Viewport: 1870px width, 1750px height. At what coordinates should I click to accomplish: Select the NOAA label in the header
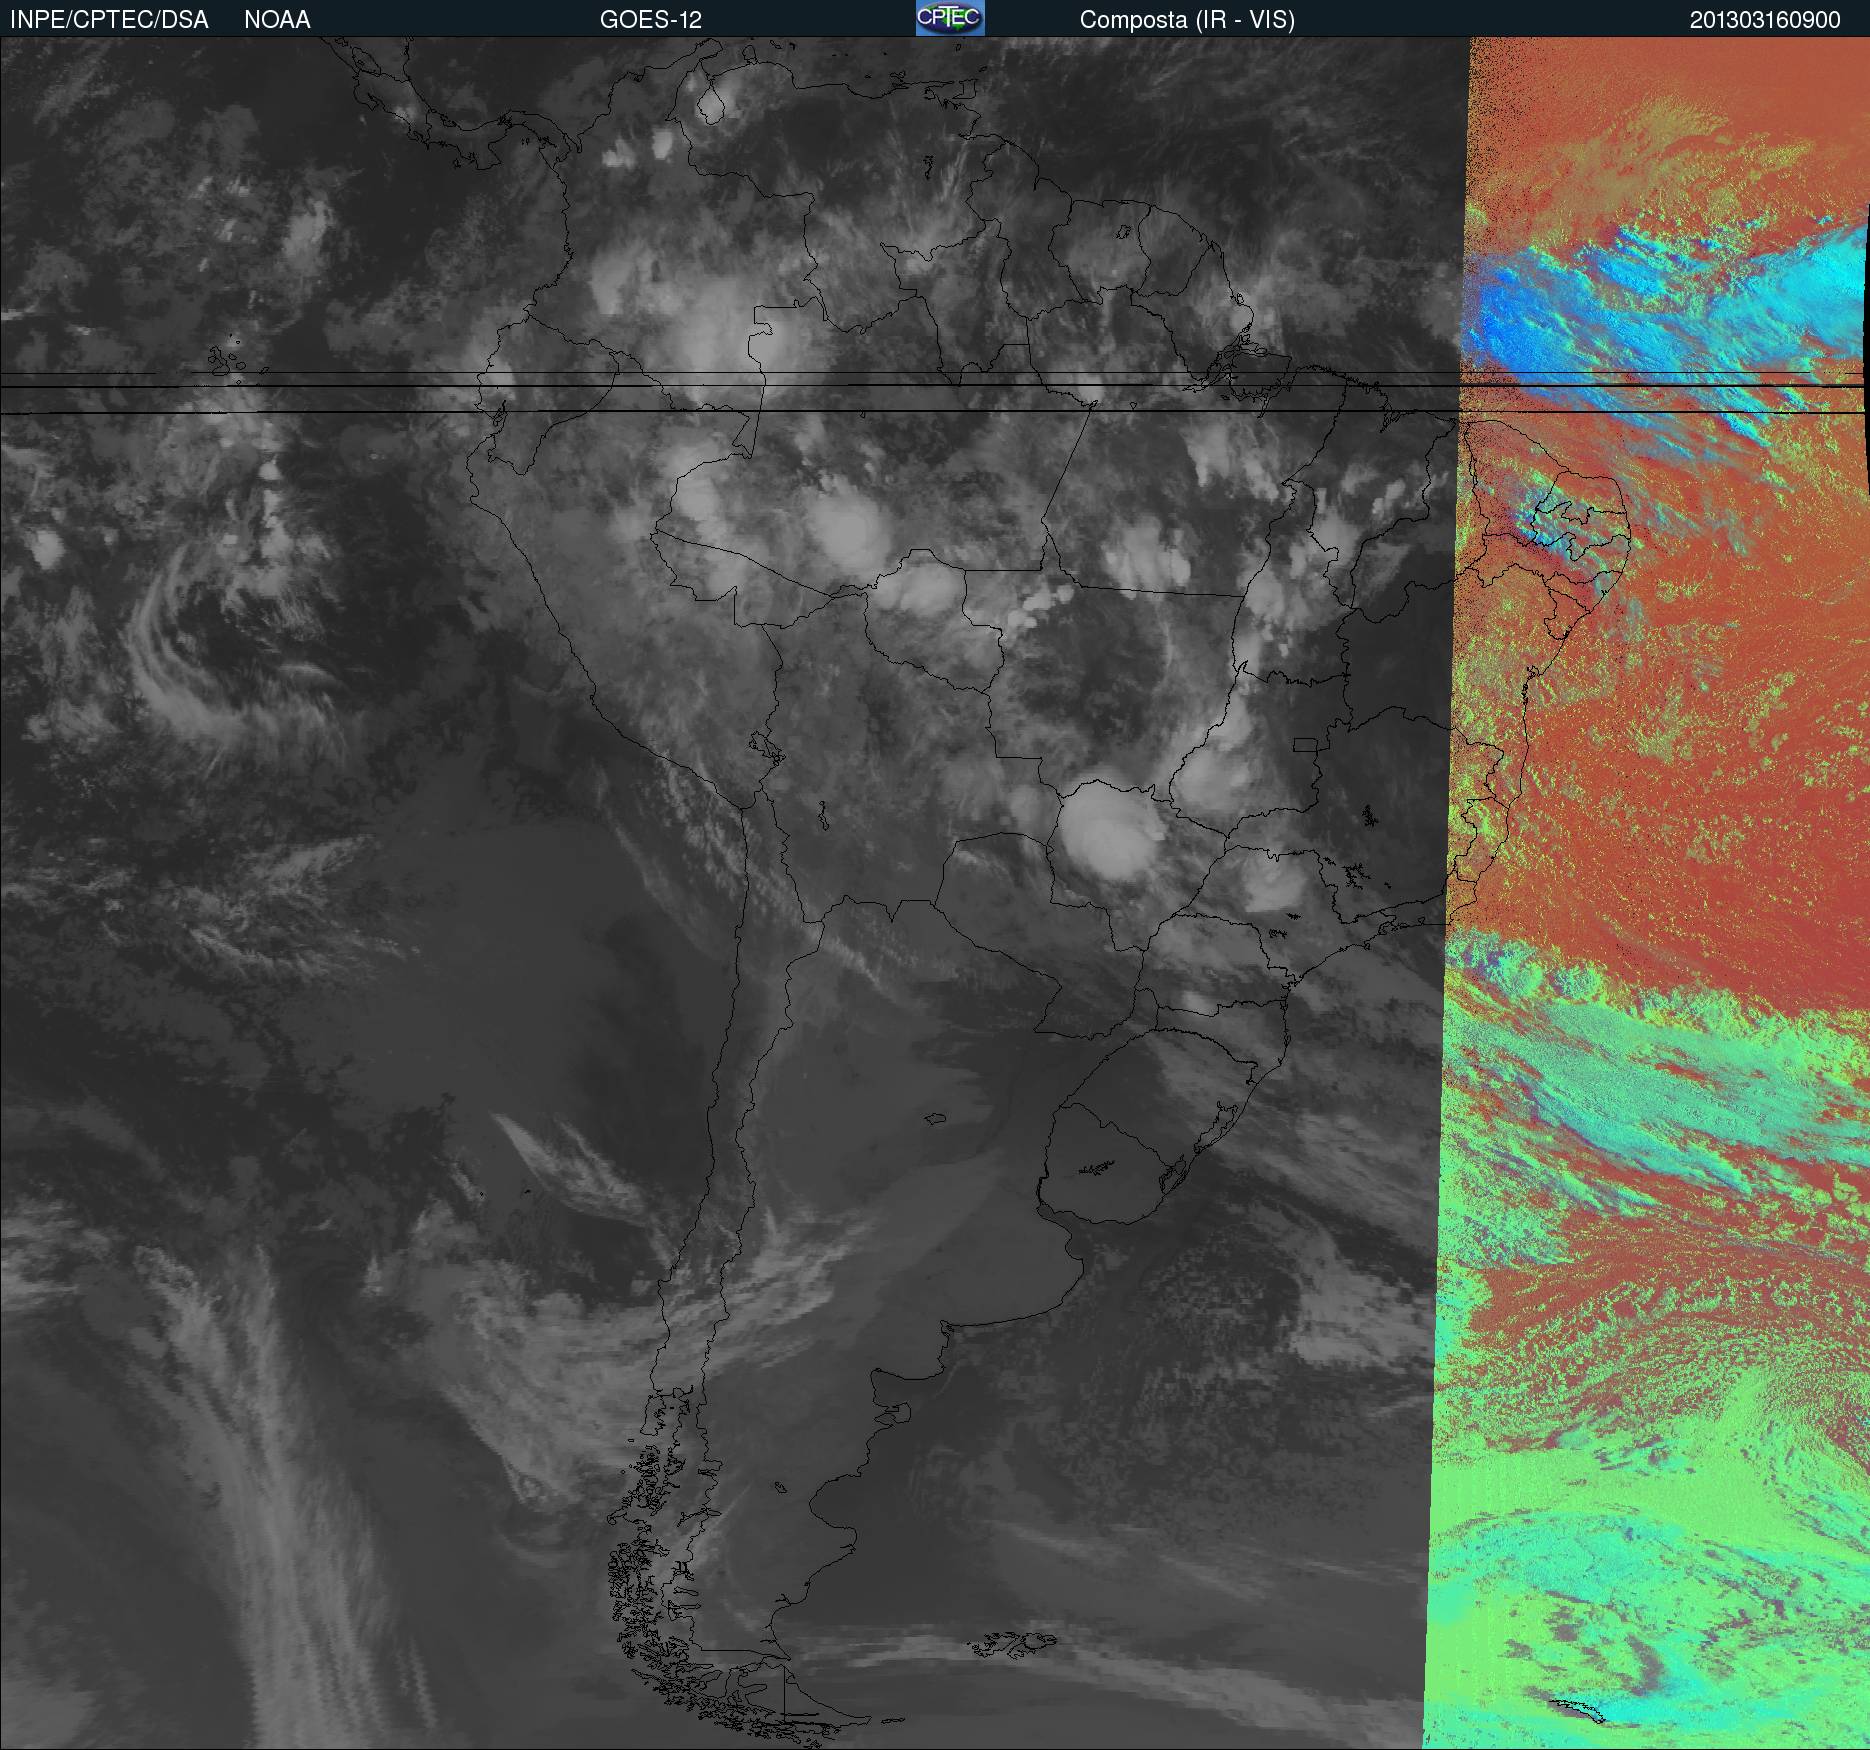tap(277, 20)
